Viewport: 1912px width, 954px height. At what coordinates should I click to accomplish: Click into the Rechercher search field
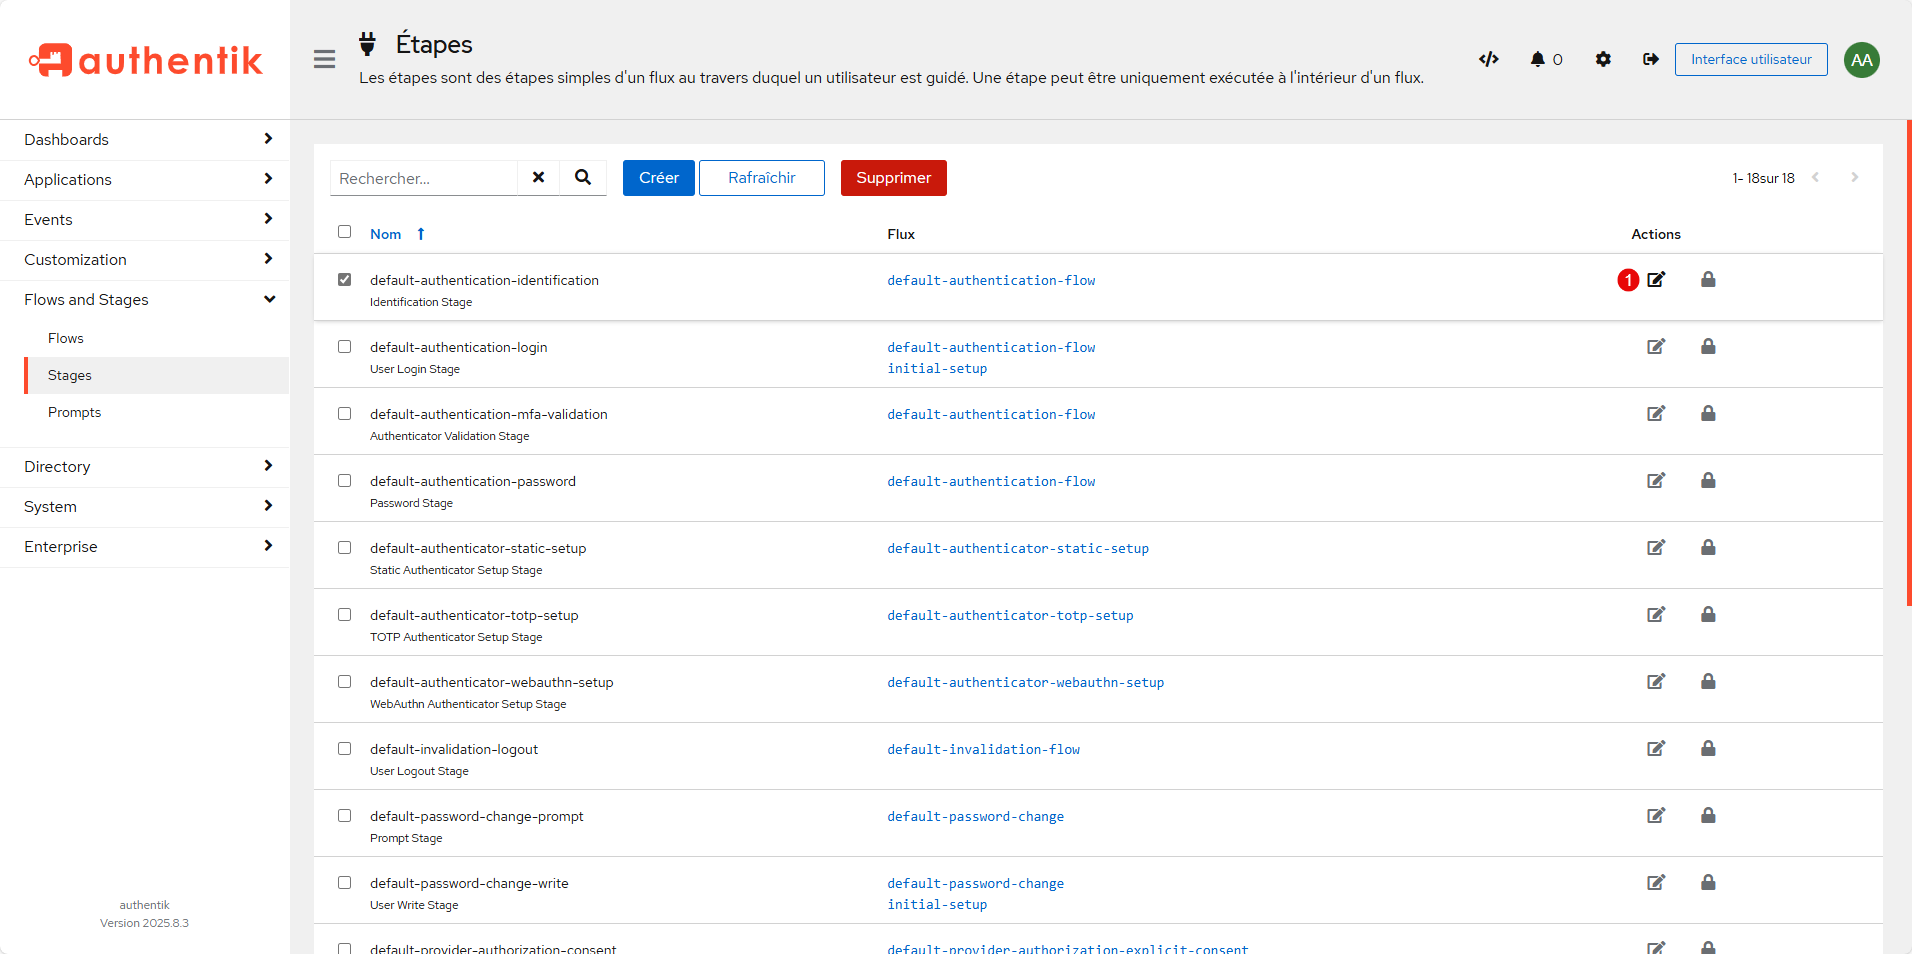click(424, 178)
